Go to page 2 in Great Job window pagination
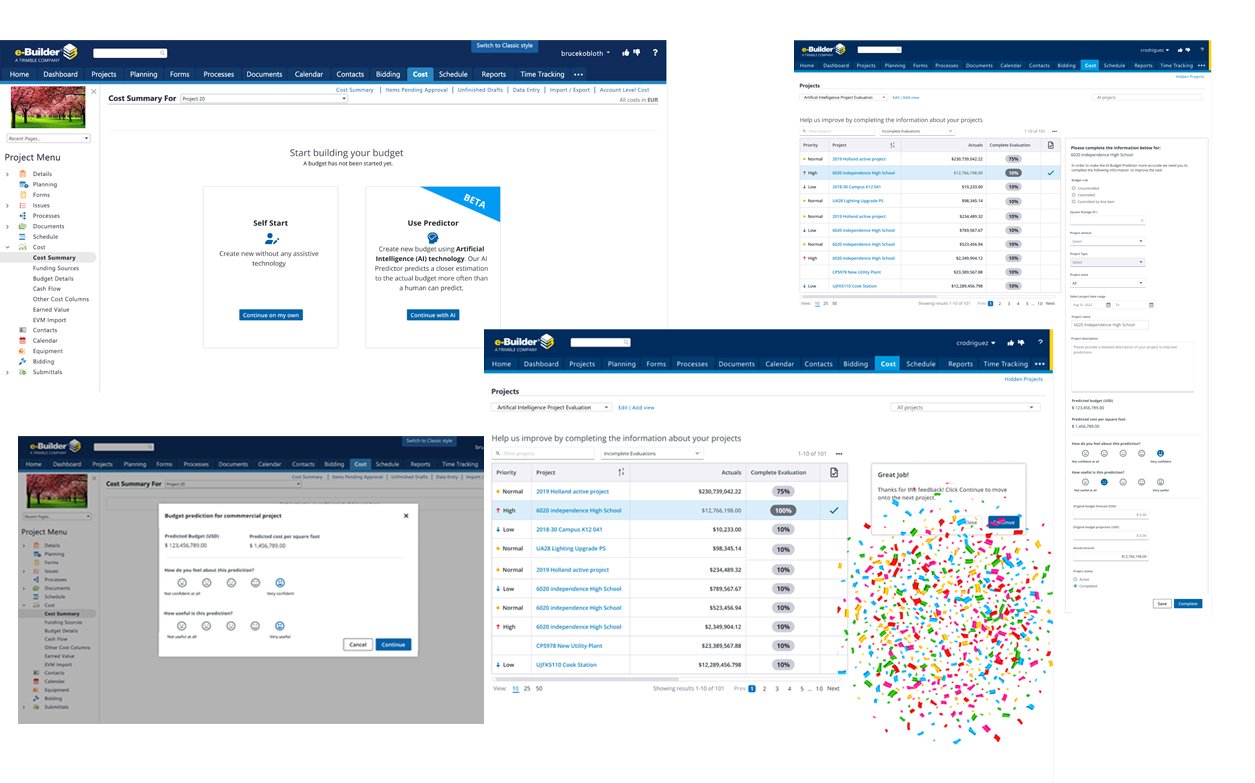 [x=764, y=689]
